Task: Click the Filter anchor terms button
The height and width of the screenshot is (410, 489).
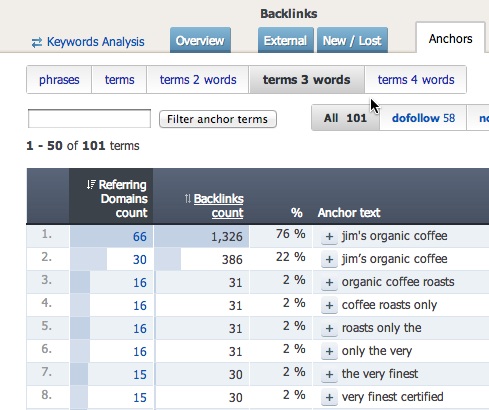Action: [218, 119]
